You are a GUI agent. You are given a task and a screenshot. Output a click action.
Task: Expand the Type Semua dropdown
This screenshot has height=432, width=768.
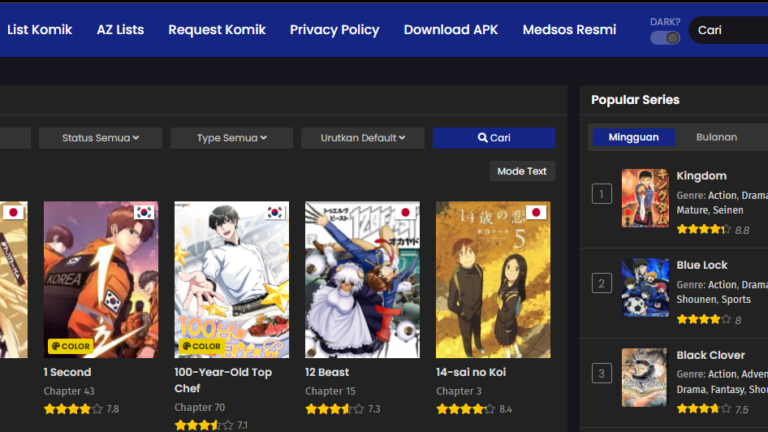point(231,138)
